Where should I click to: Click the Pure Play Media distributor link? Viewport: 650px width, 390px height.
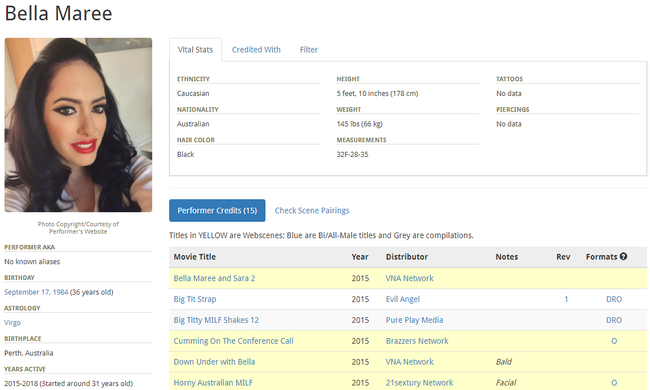(x=414, y=320)
